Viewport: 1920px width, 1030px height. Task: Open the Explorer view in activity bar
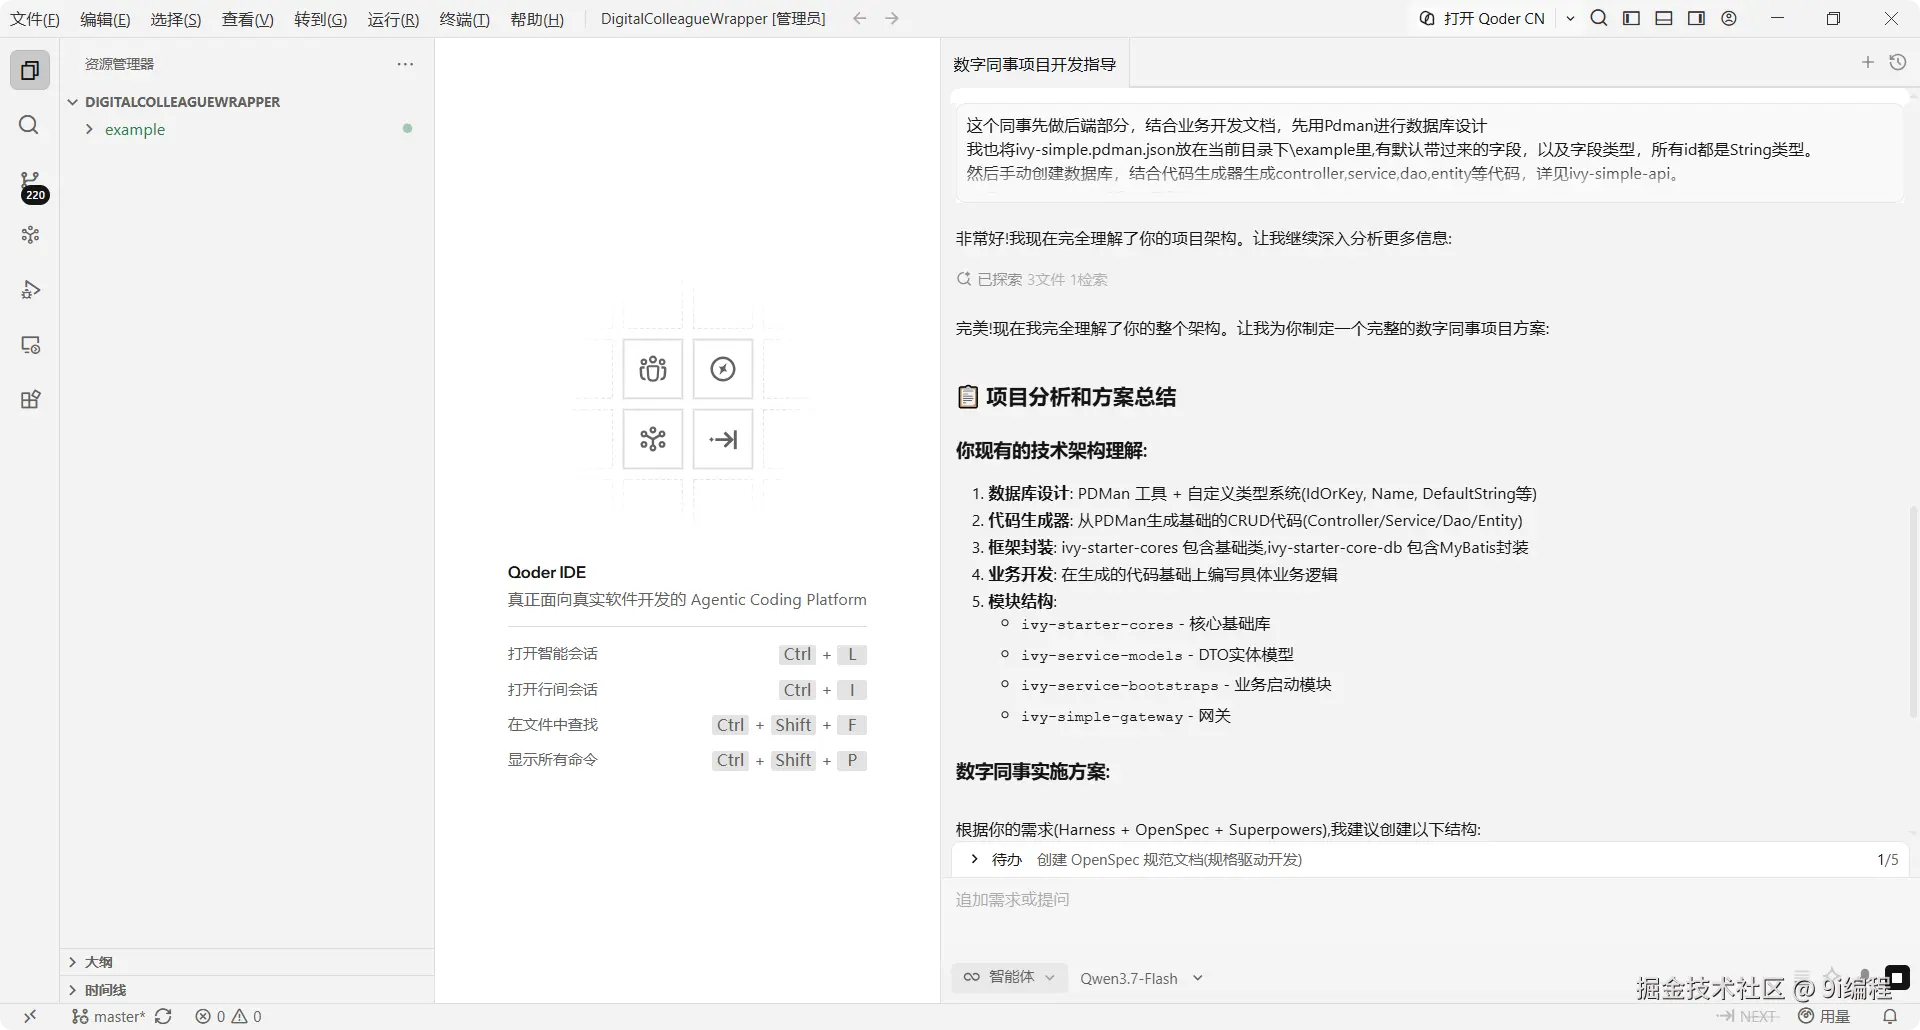pos(30,70)
